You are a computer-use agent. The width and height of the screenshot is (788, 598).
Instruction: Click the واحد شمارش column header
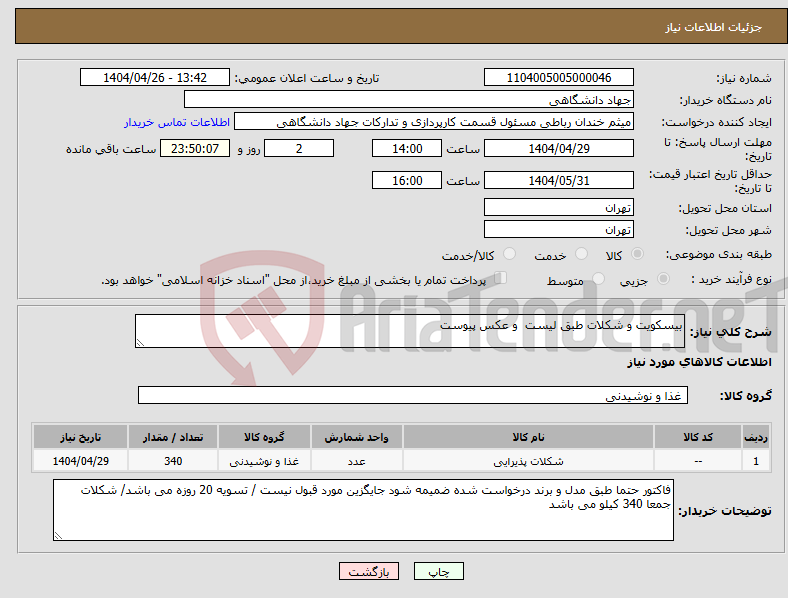click(x=357, y=437)
